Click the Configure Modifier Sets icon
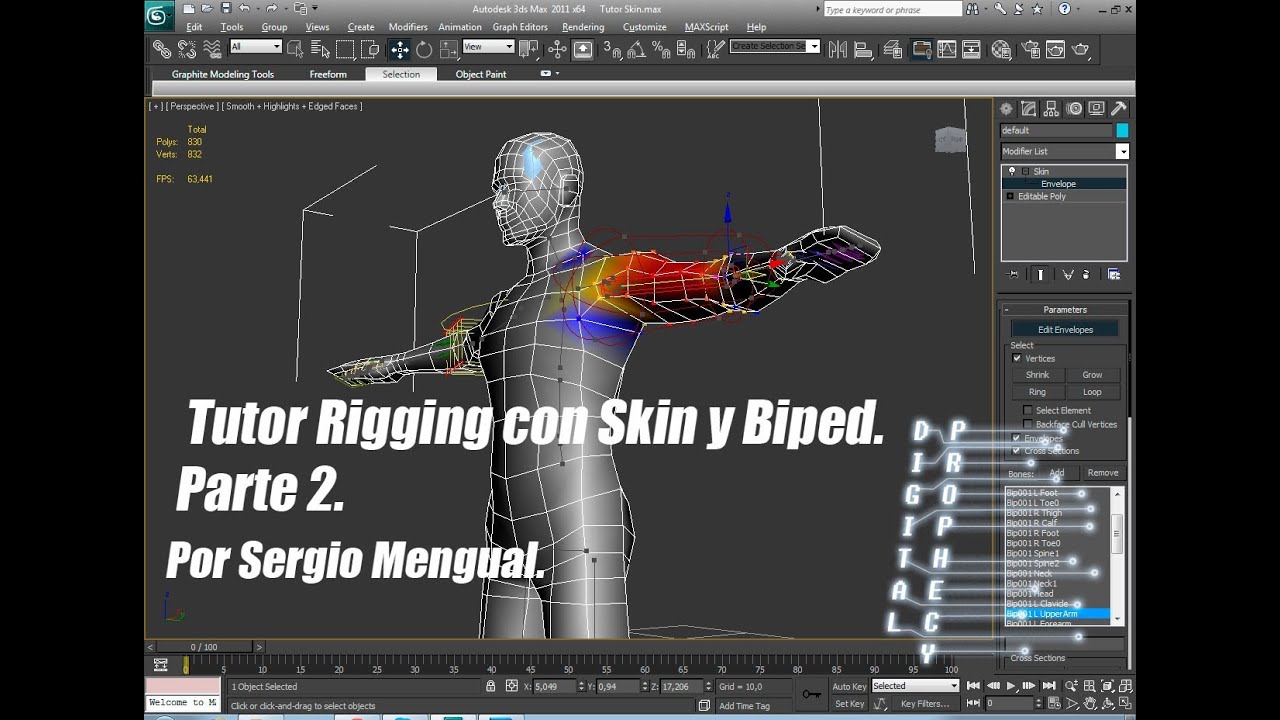The image size is (1280, 720). [x=1114, y=274]
